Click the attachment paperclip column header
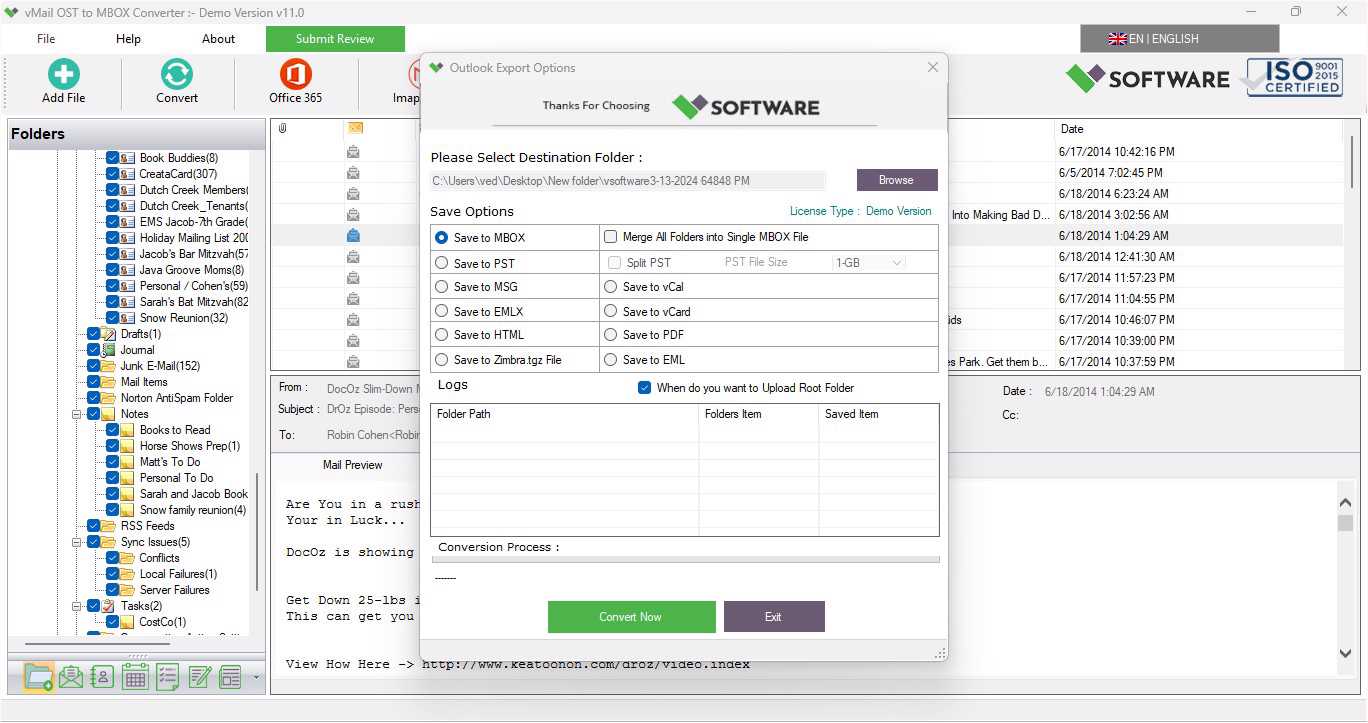Image resolution: width=1368 pixels, height=723 pixels. 283,128
